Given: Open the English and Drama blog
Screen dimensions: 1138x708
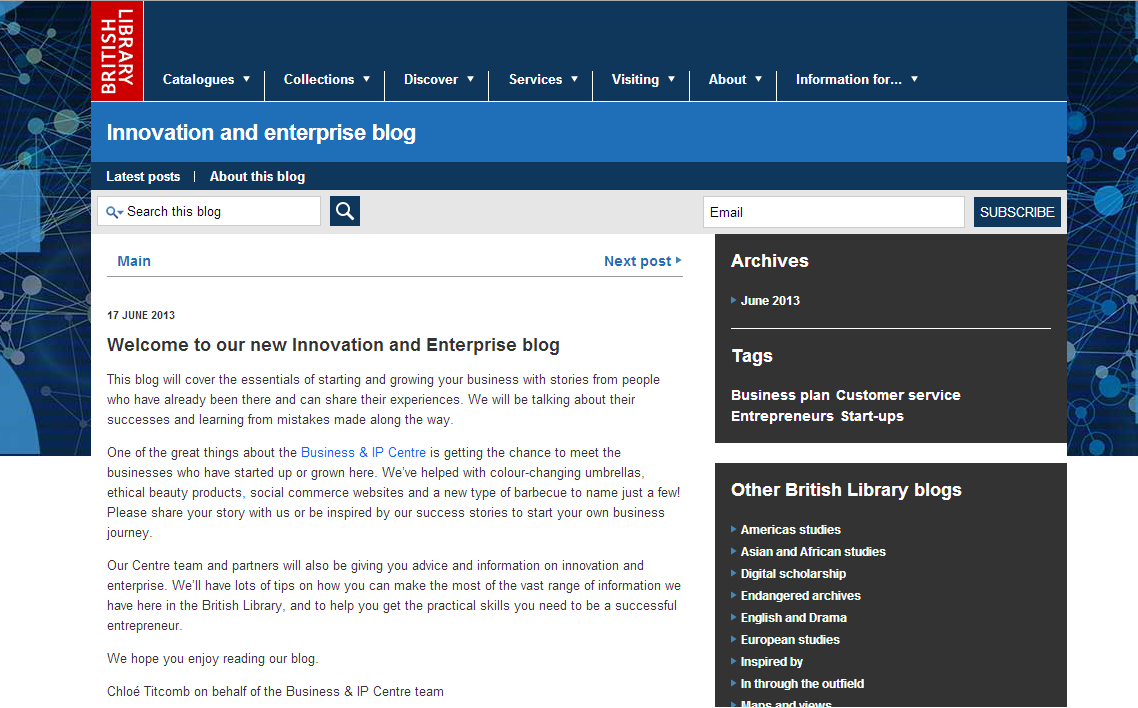Looking at the screenshot, I should point(793,617).
